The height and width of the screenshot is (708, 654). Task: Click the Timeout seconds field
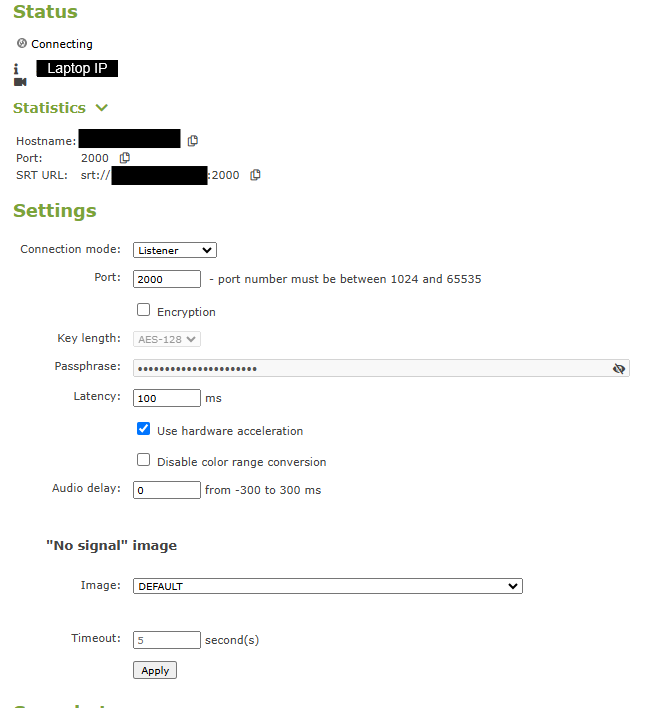167,640
